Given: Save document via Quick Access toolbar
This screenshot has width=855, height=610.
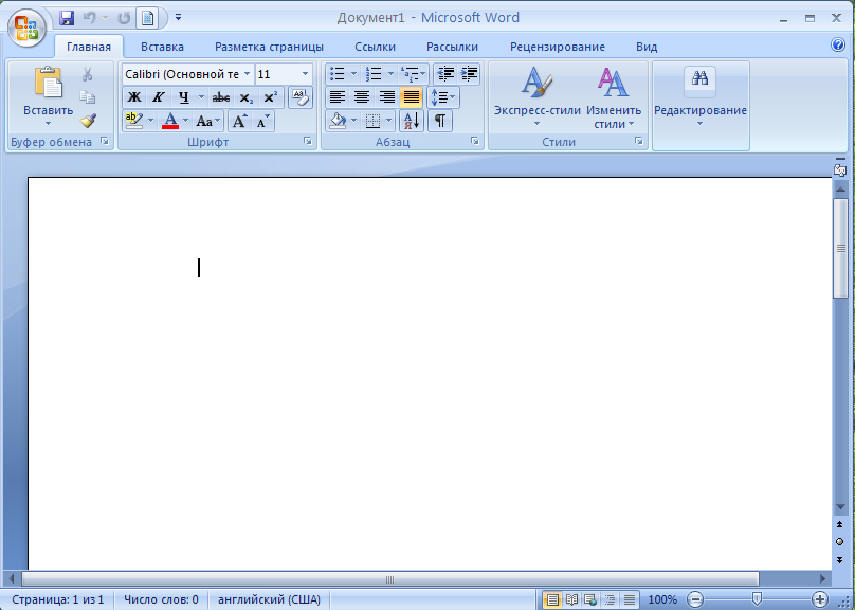Looking at the screenshot, I should 67,18.
